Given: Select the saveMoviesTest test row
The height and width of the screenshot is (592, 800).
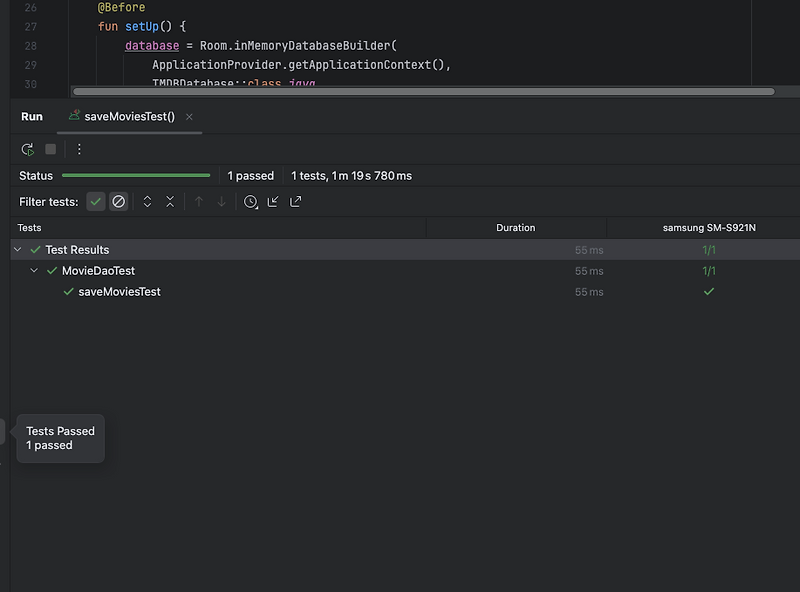Looking at the screenshot, I should pyautogui.click(x=405, y=291).
